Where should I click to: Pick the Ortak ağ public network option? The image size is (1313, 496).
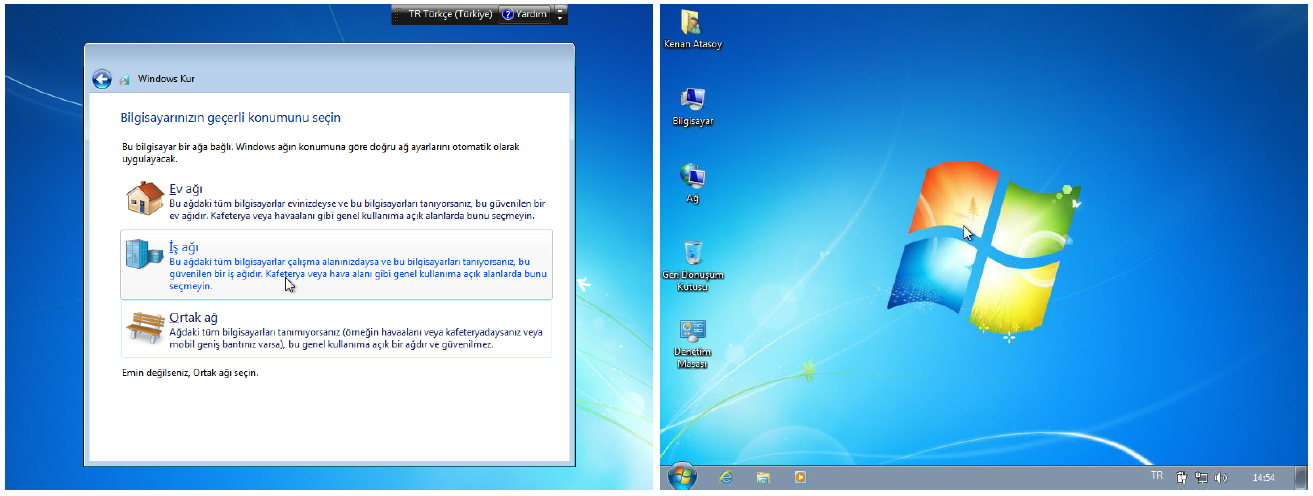pos(336,331)
